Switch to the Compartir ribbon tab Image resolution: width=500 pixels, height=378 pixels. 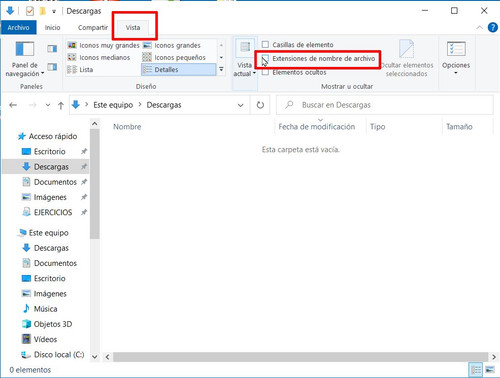tap(93, 28)
